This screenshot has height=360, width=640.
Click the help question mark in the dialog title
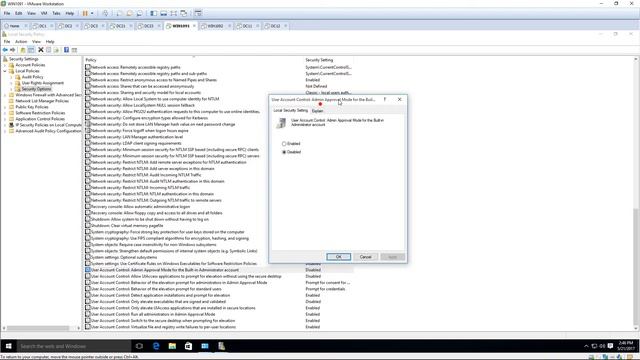[x=384, y=99]
